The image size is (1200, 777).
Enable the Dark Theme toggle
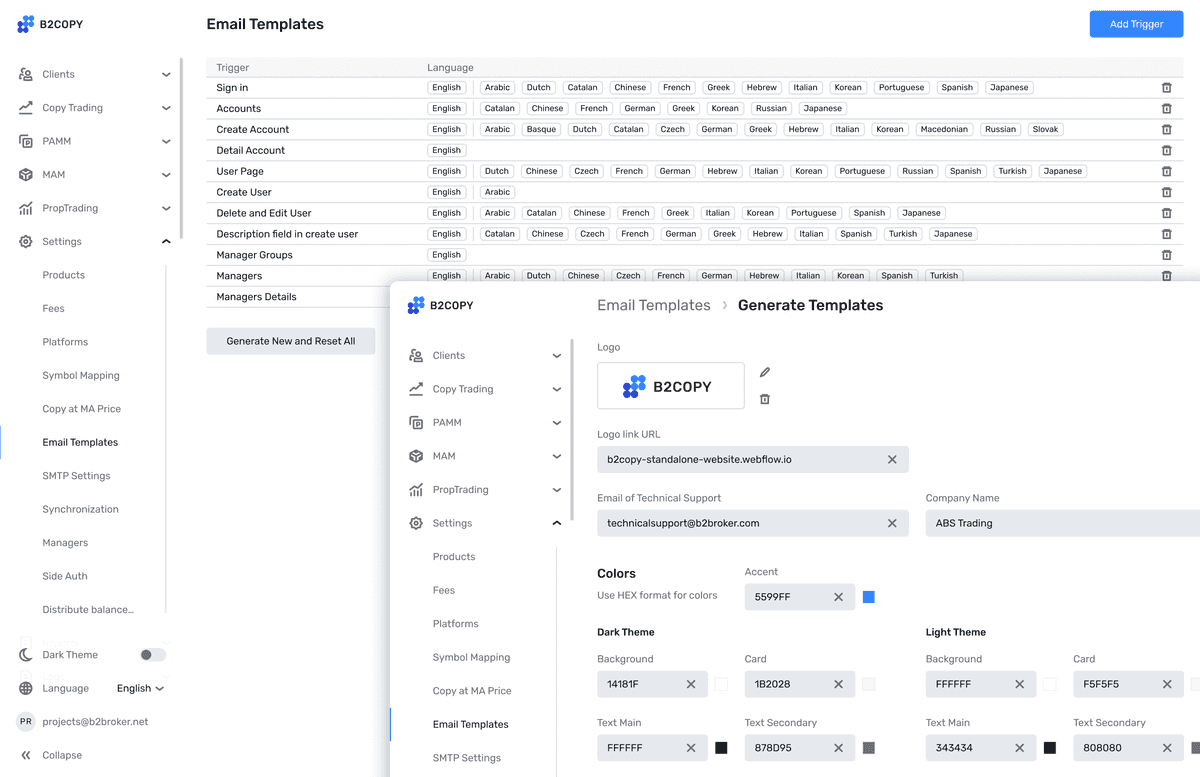[152, 655]
